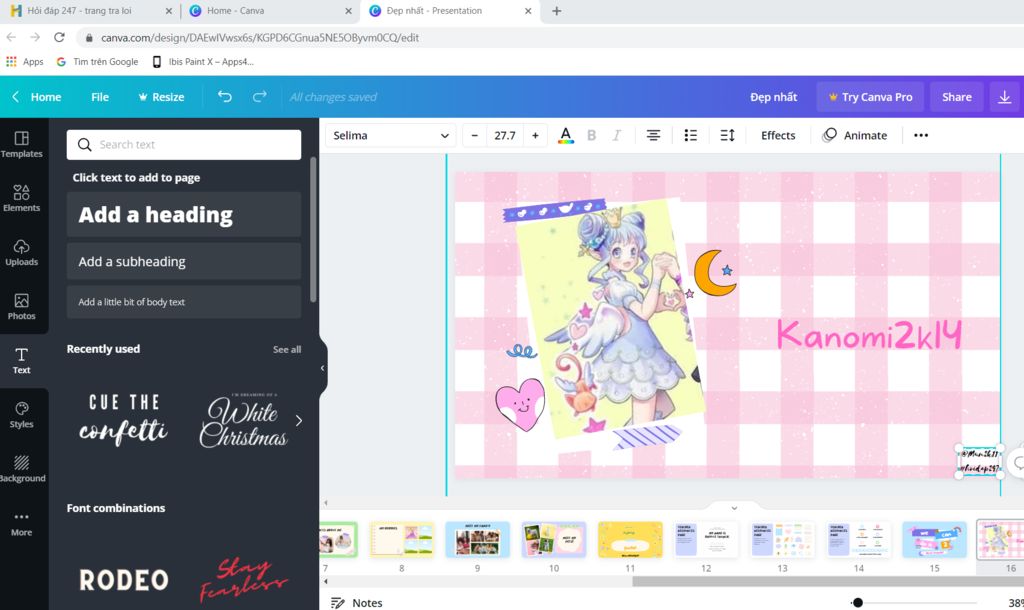The width and height of the screenshot is (1024, 610).
Task: Open the three-dot more options menu
Action: click(x=921, y=135)
